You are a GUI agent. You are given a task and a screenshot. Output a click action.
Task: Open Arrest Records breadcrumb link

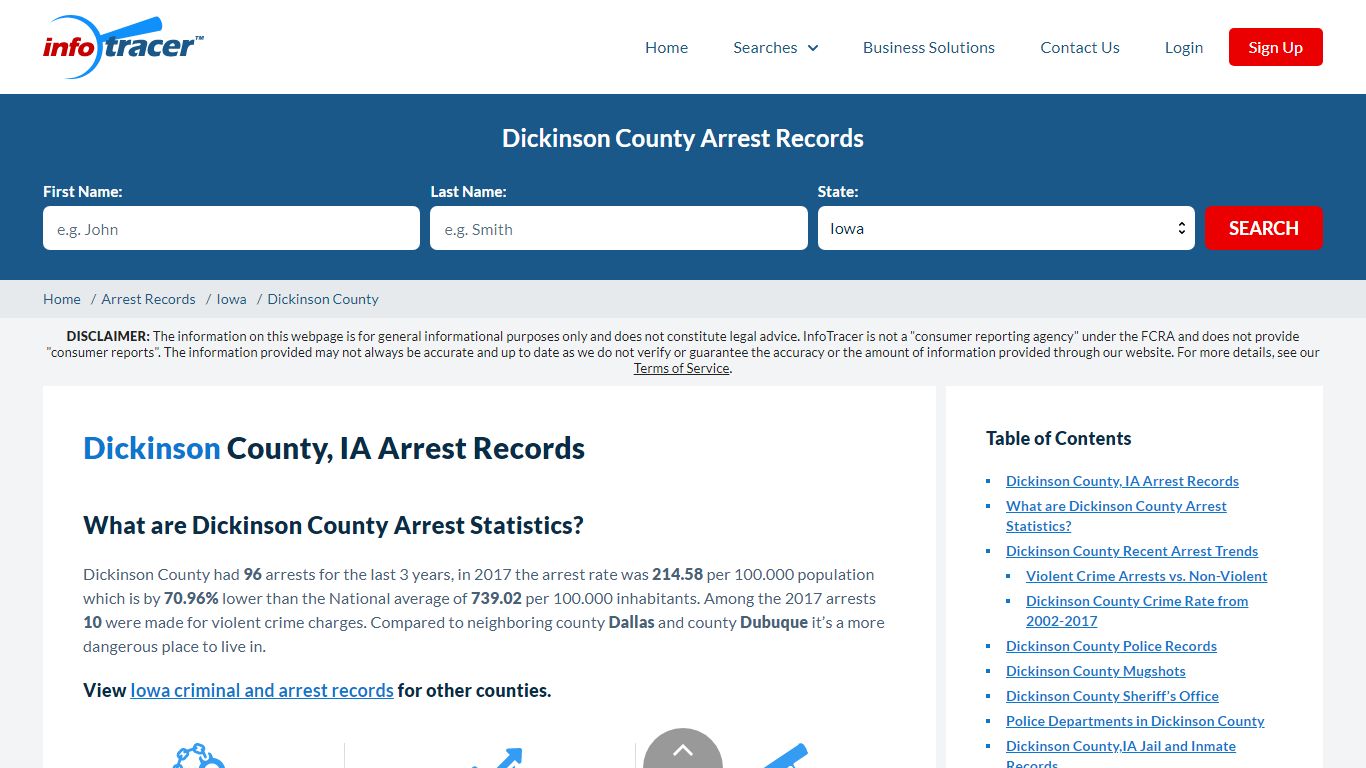[148, 299]
